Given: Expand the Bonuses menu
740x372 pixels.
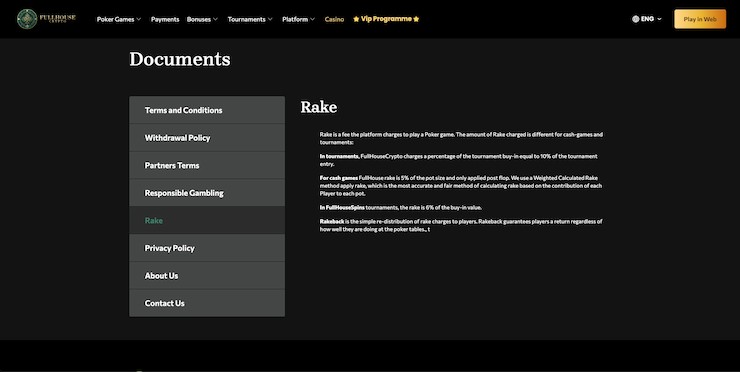Looking at the screenshot, I should point(202,19).
